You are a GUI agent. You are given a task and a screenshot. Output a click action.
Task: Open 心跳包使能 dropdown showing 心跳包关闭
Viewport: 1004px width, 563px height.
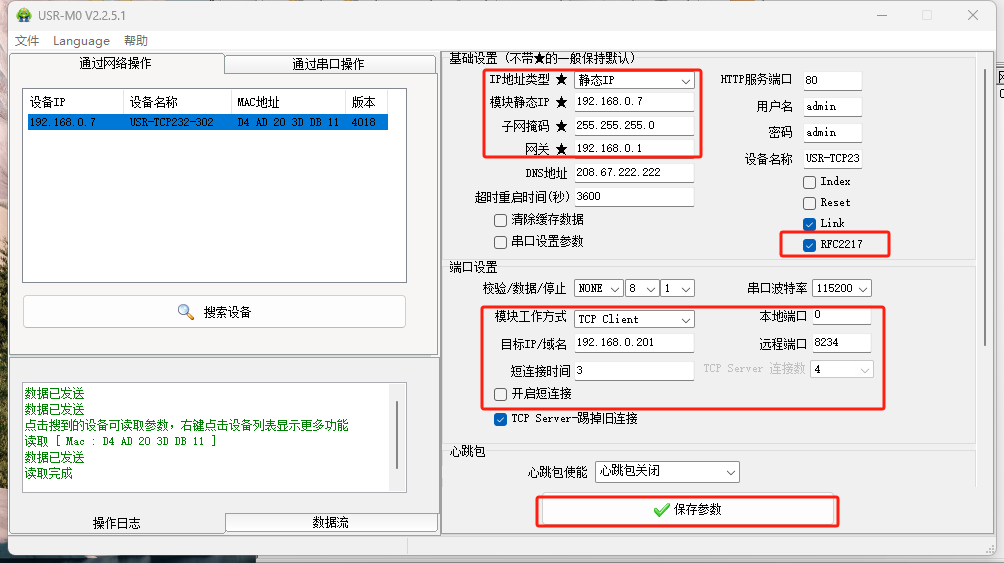click(667, 472)
